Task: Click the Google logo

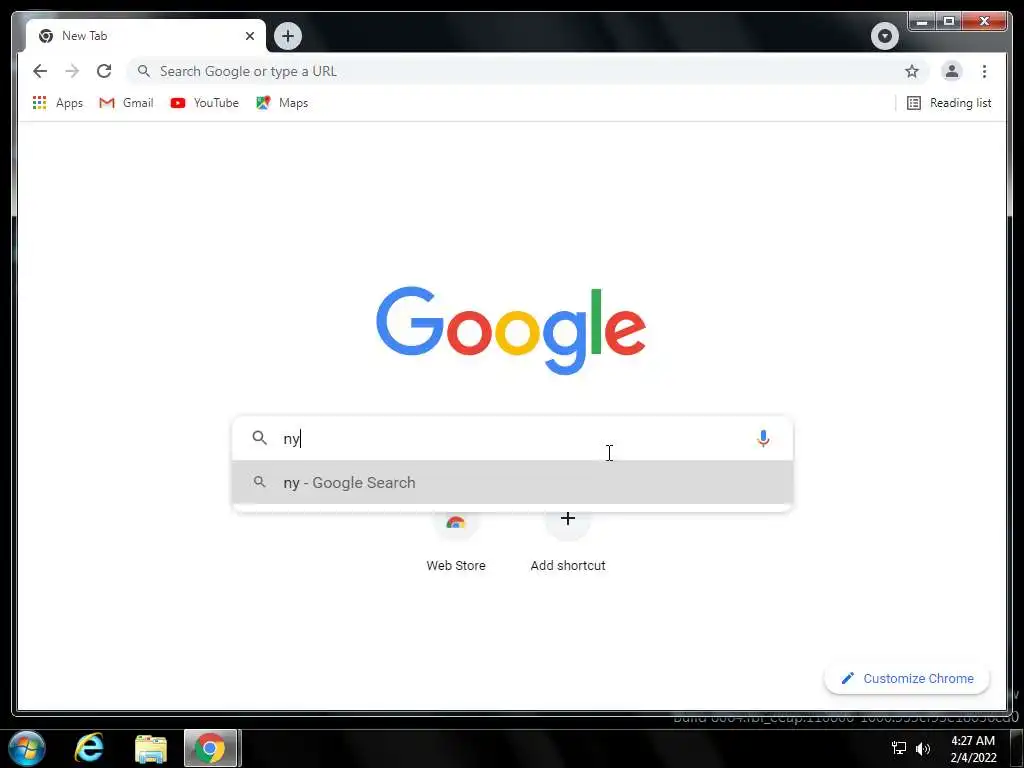Action: tap(511, 330)
